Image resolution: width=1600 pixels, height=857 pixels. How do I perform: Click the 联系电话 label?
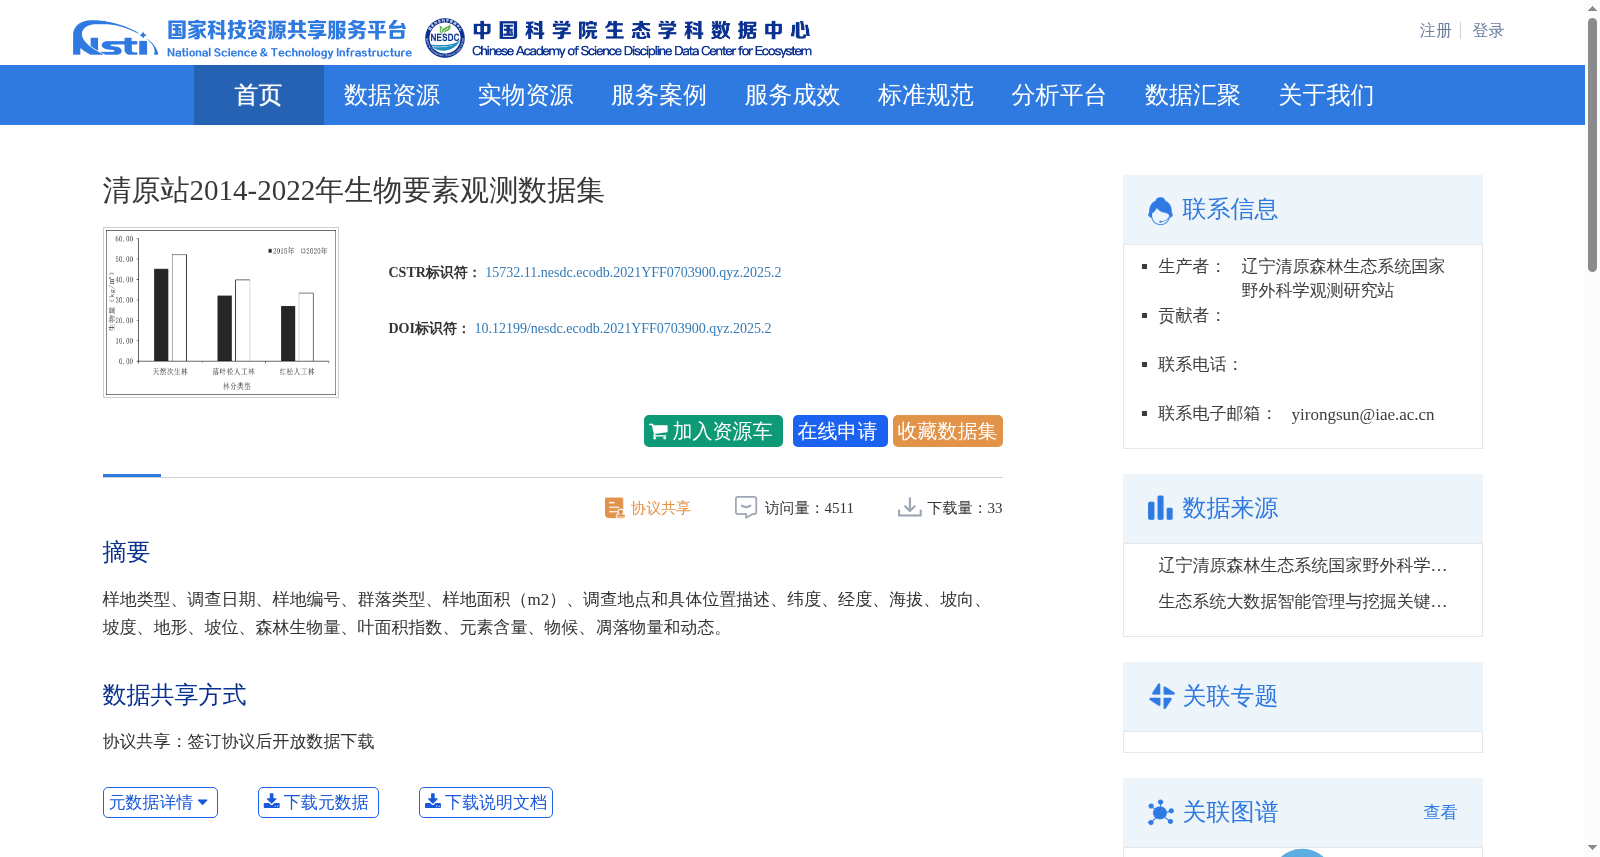tap(1200, 365)
